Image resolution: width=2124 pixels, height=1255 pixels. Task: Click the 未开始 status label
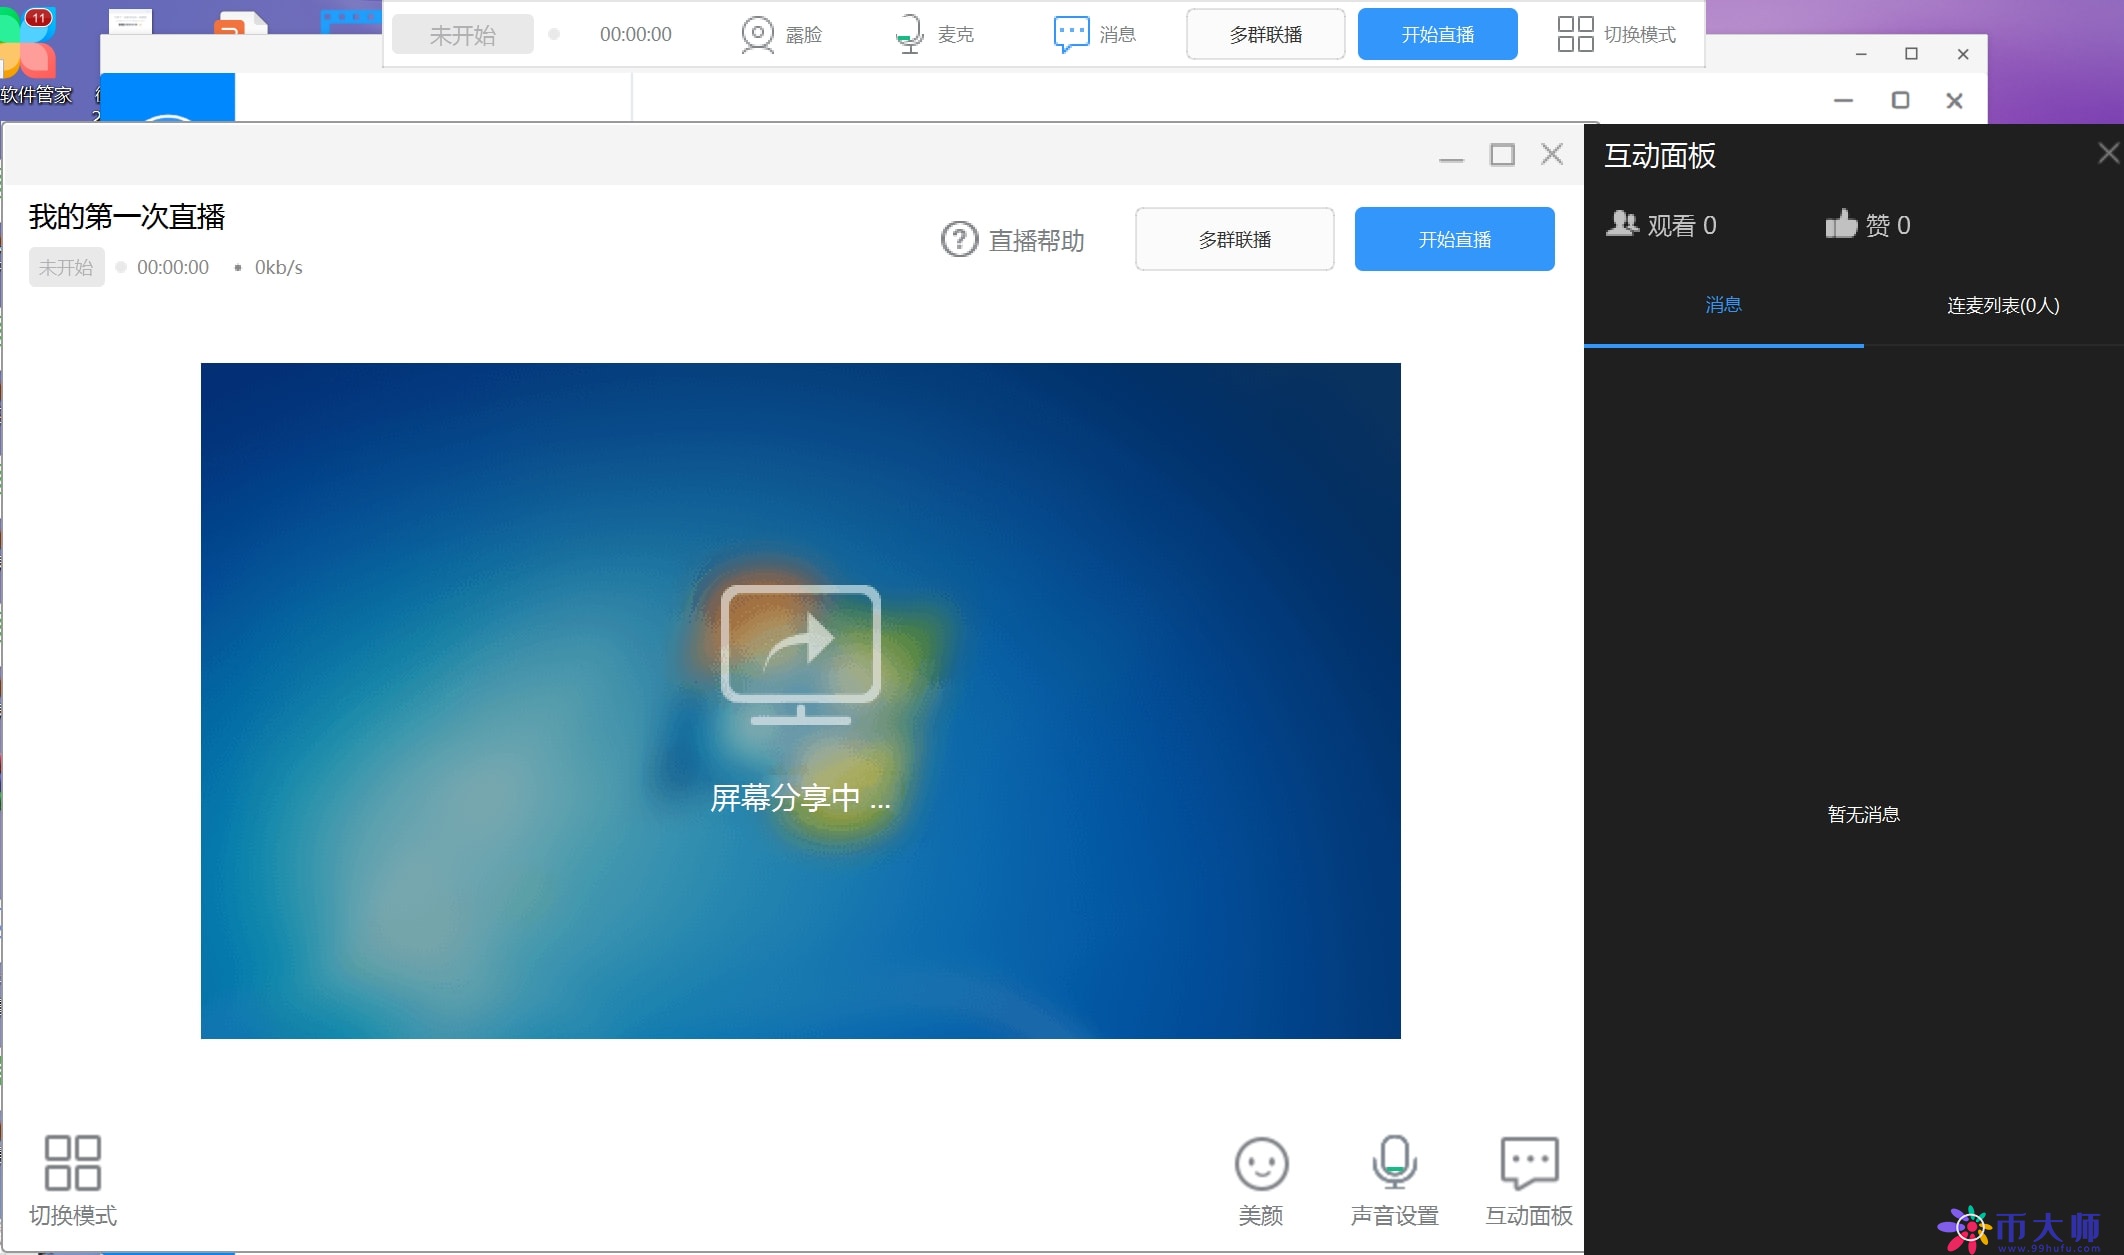[66, 266]
